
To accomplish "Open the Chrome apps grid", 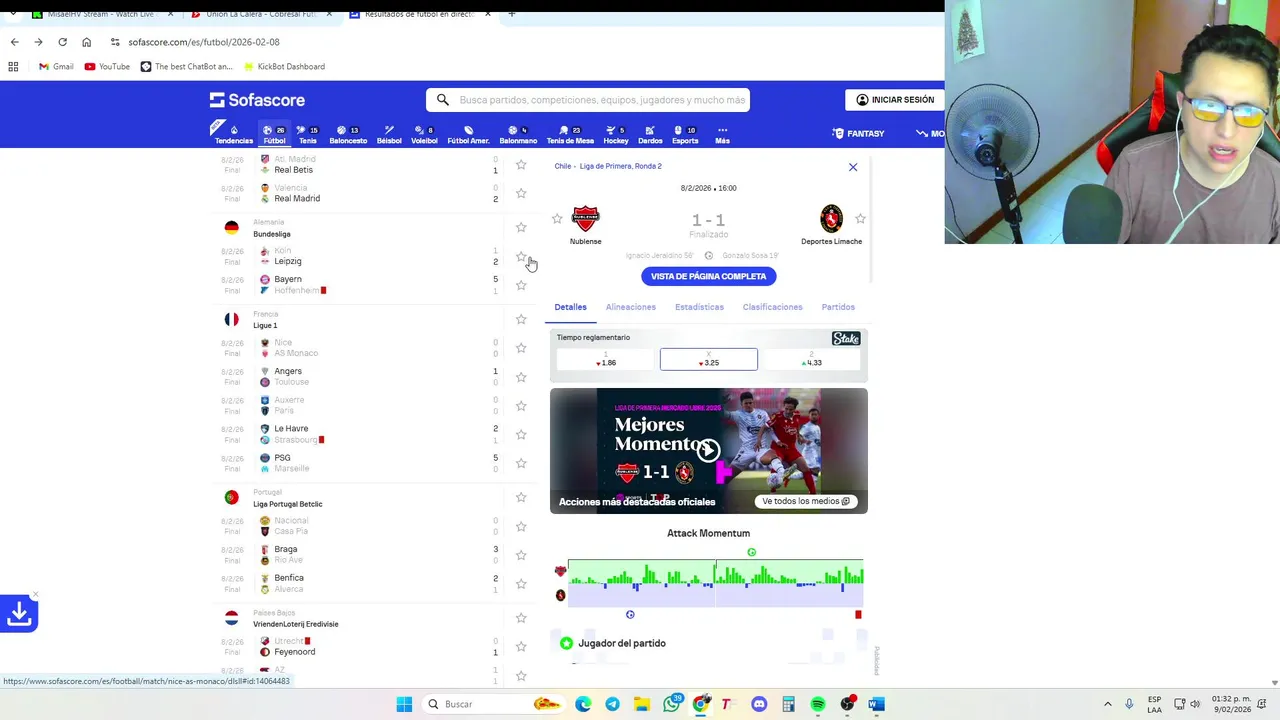I will click(x=13, y=67).
